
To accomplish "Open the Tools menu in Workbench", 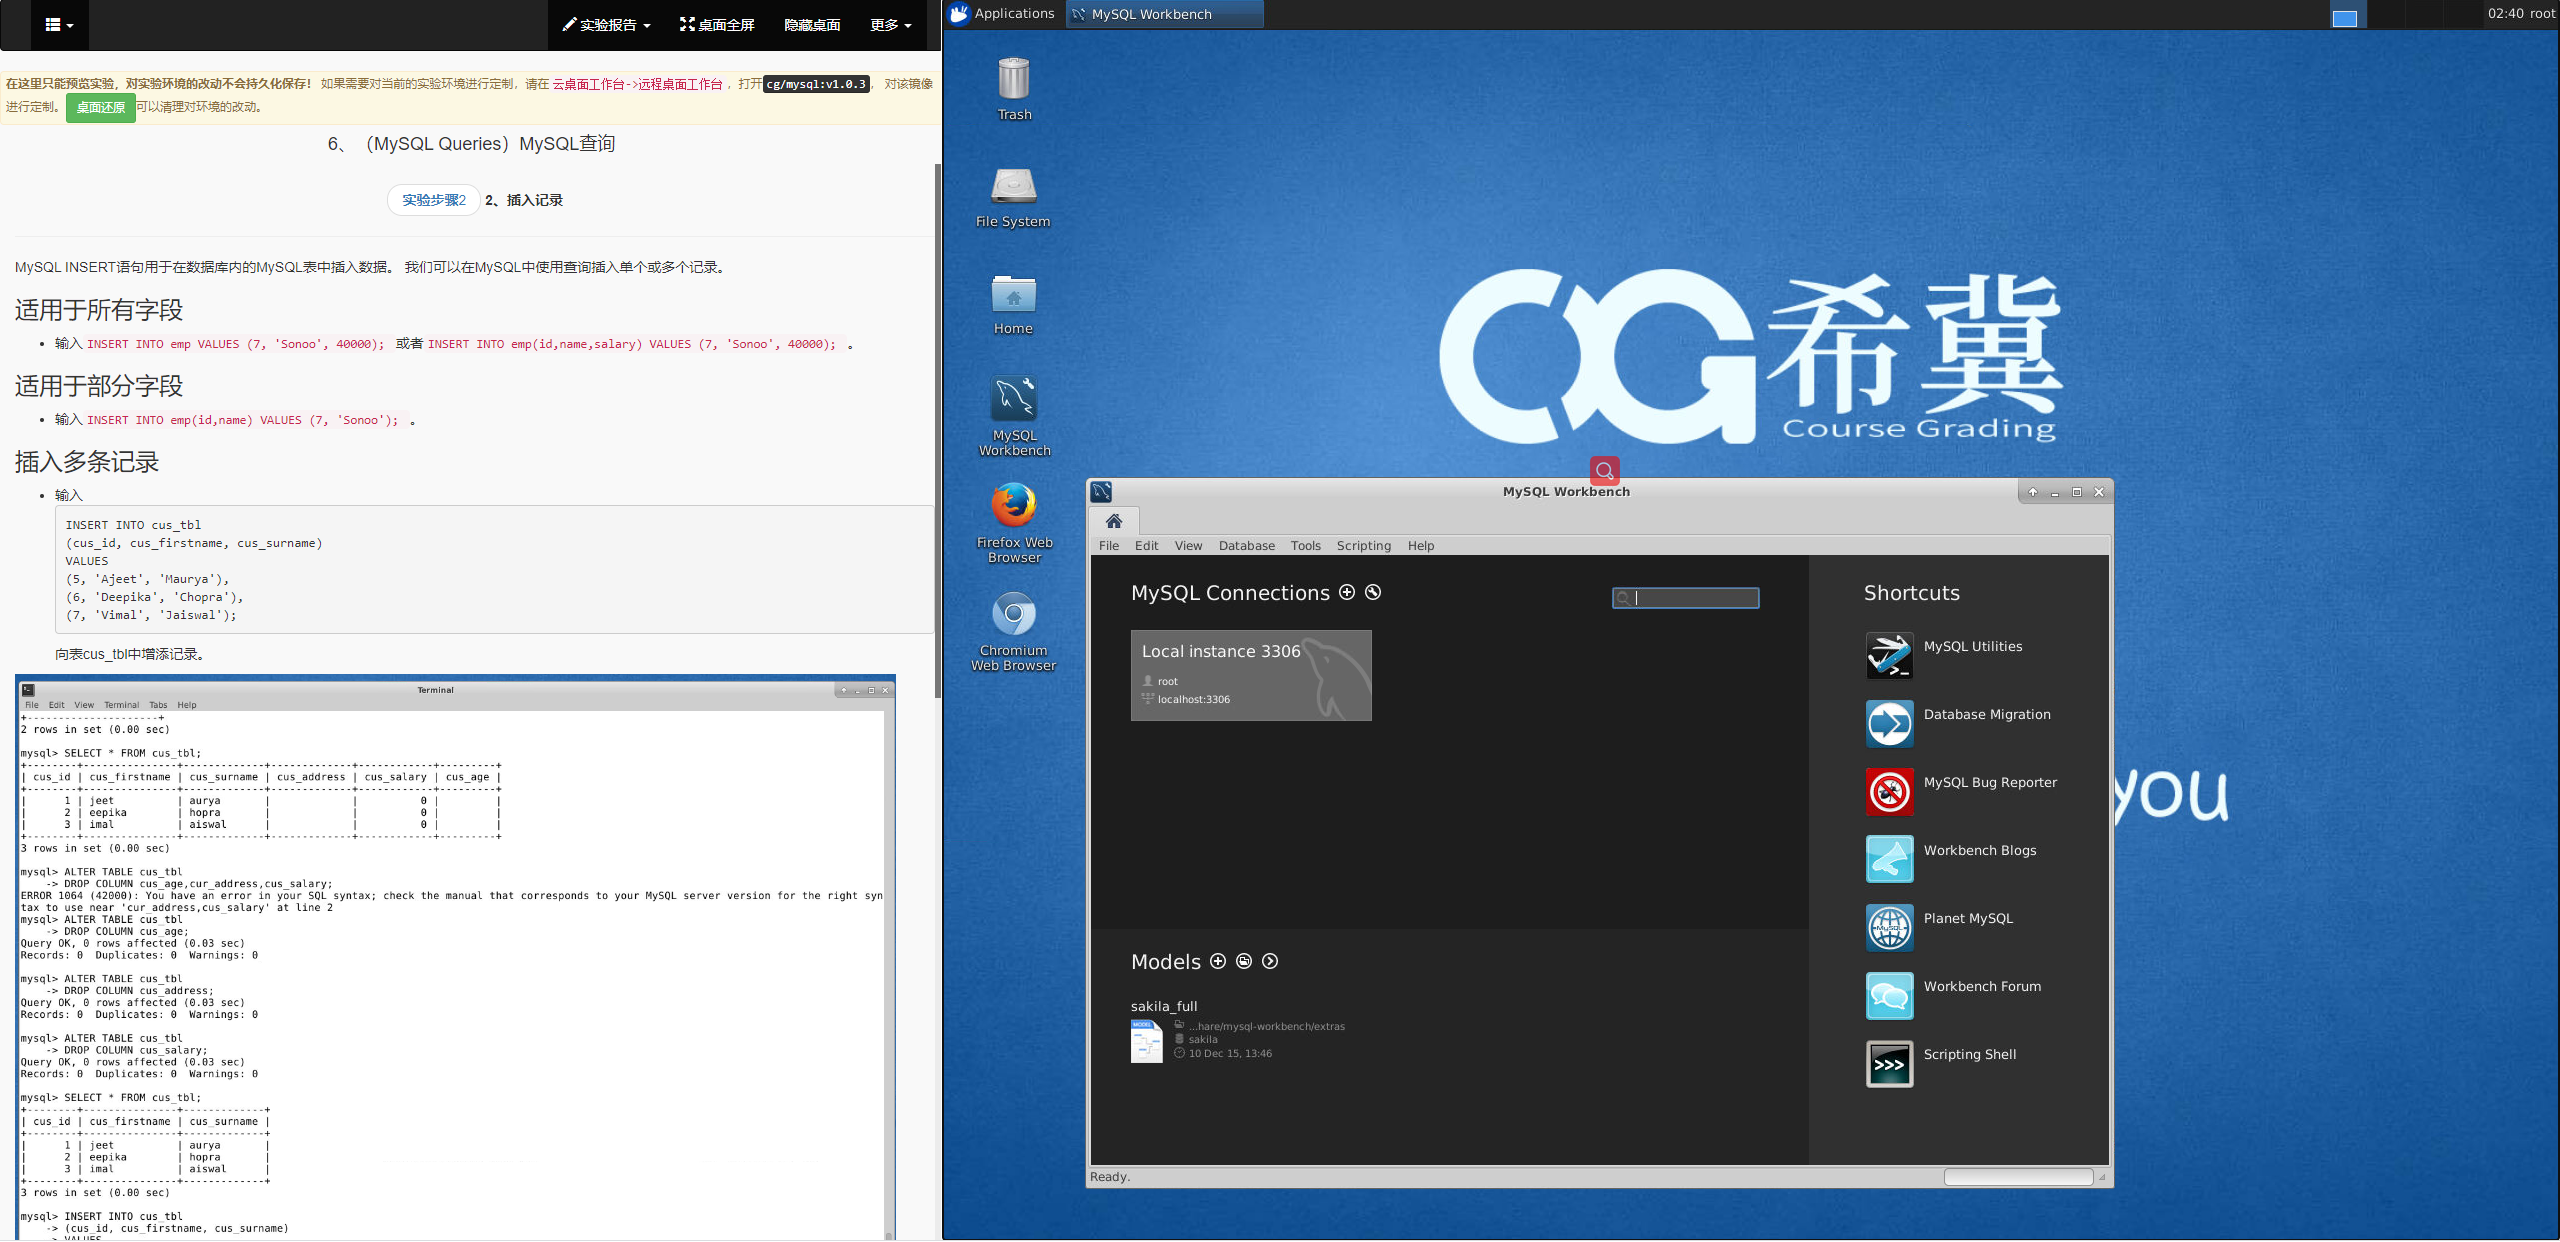I will click(x=1305, y=546).
